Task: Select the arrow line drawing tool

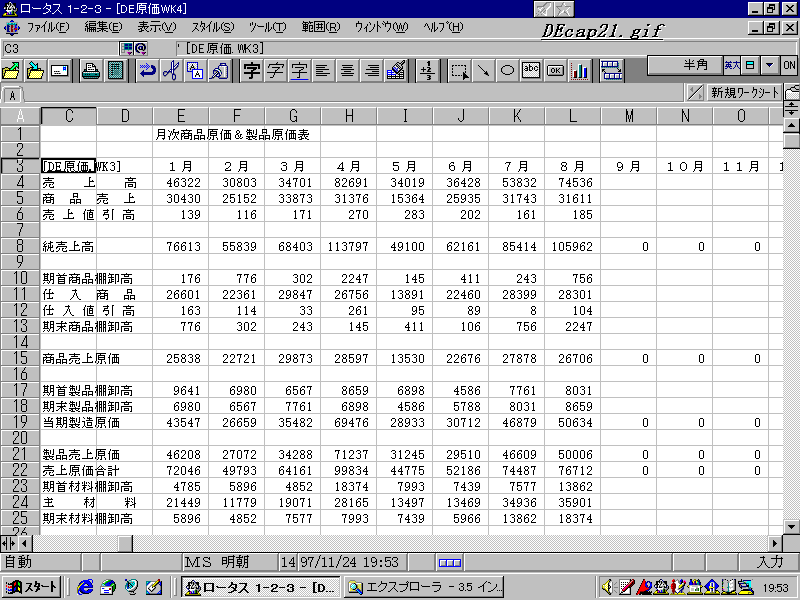Action: point(483,70)
